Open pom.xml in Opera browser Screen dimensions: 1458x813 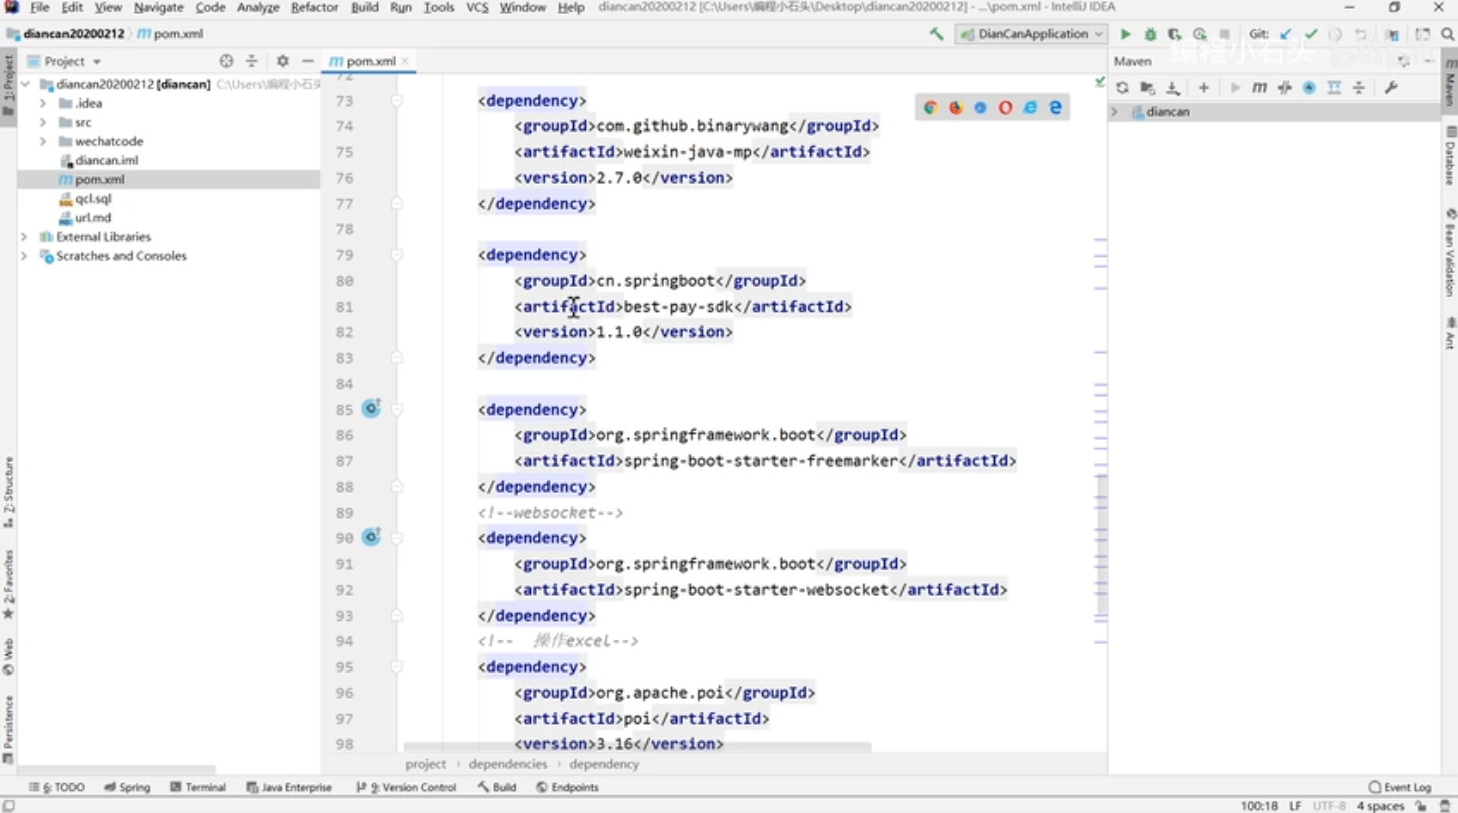click(1005, 108)
